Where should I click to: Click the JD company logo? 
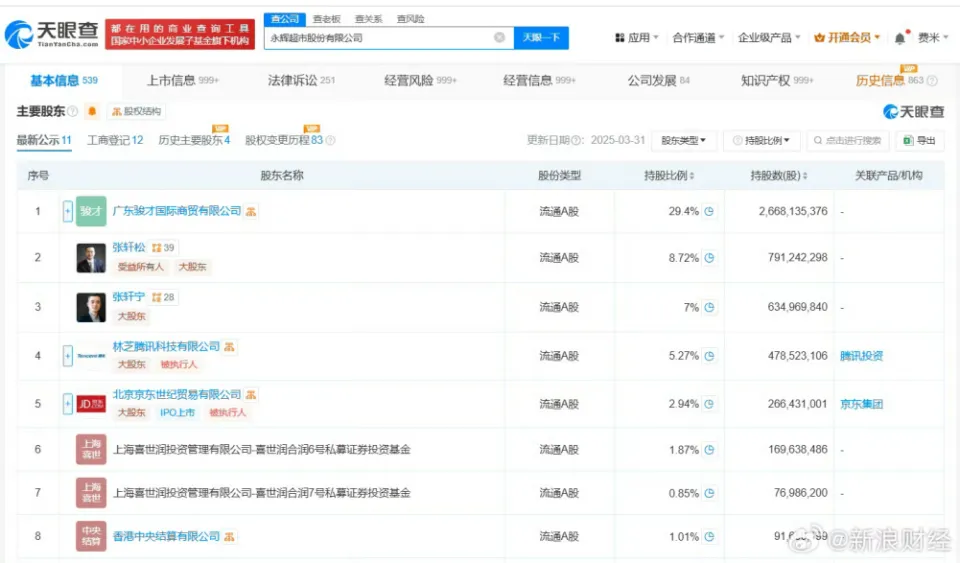click(x=91, y=404)
